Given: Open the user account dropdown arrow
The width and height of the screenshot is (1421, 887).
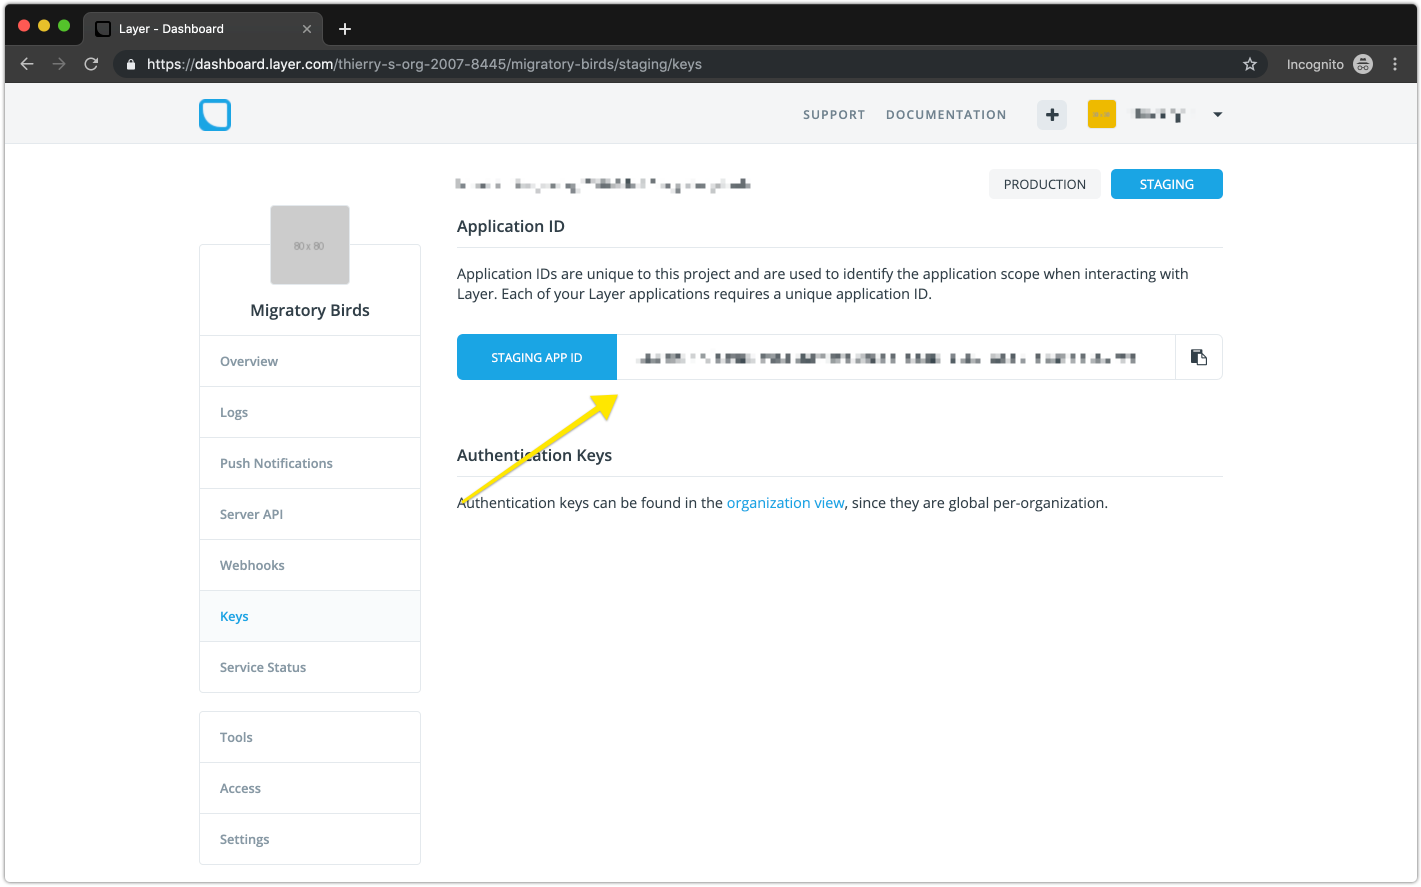Looking at the screenshot, I should [x=1217, y=115].
